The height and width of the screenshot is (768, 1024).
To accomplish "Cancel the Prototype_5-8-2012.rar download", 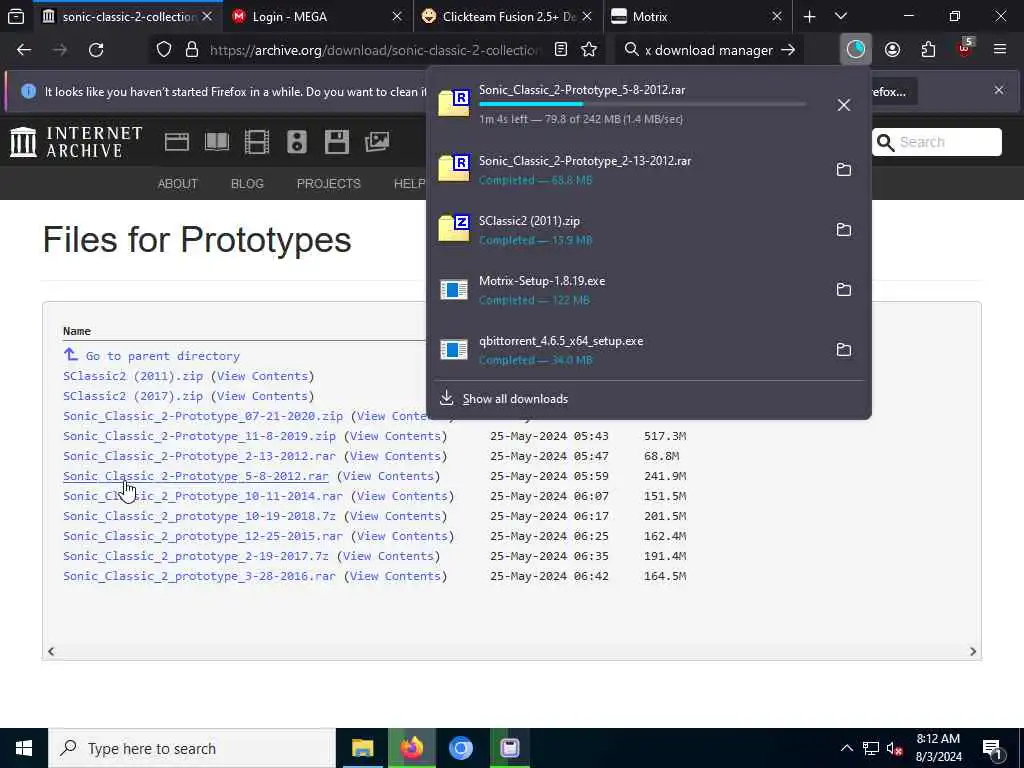I will 843,104.
